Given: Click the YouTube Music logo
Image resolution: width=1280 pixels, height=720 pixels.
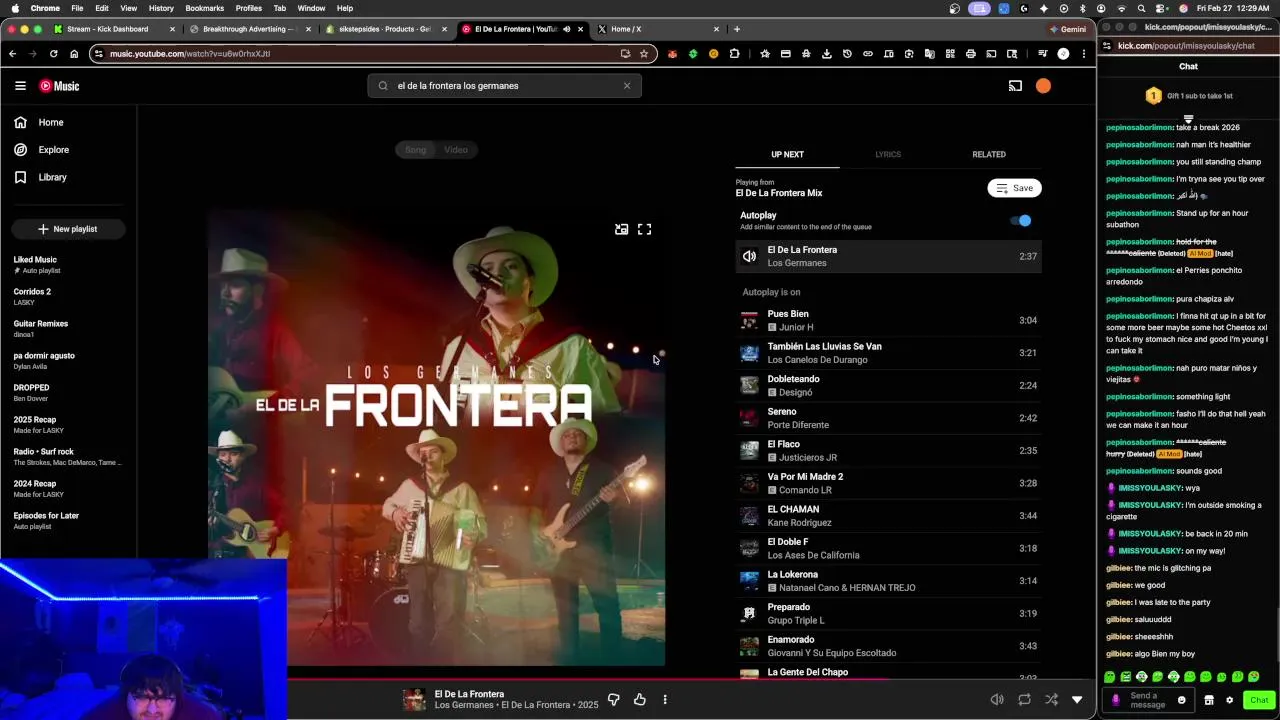Looking at the screenshot, I should (59, 86).
